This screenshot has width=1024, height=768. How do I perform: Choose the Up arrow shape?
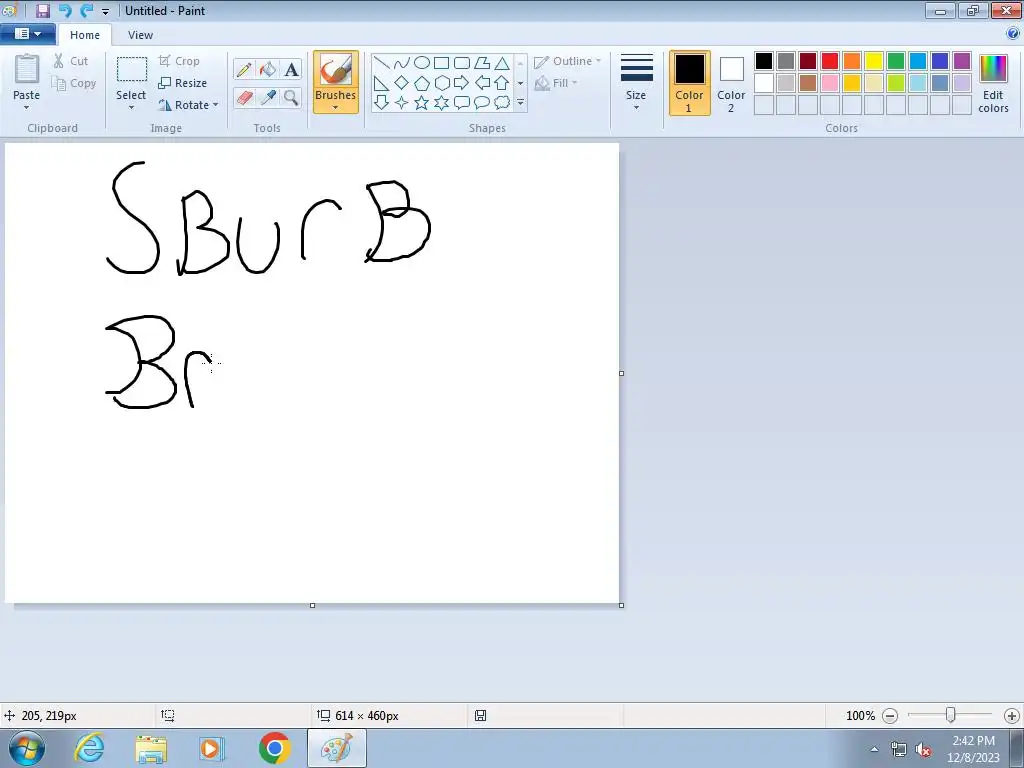point(502,83)
